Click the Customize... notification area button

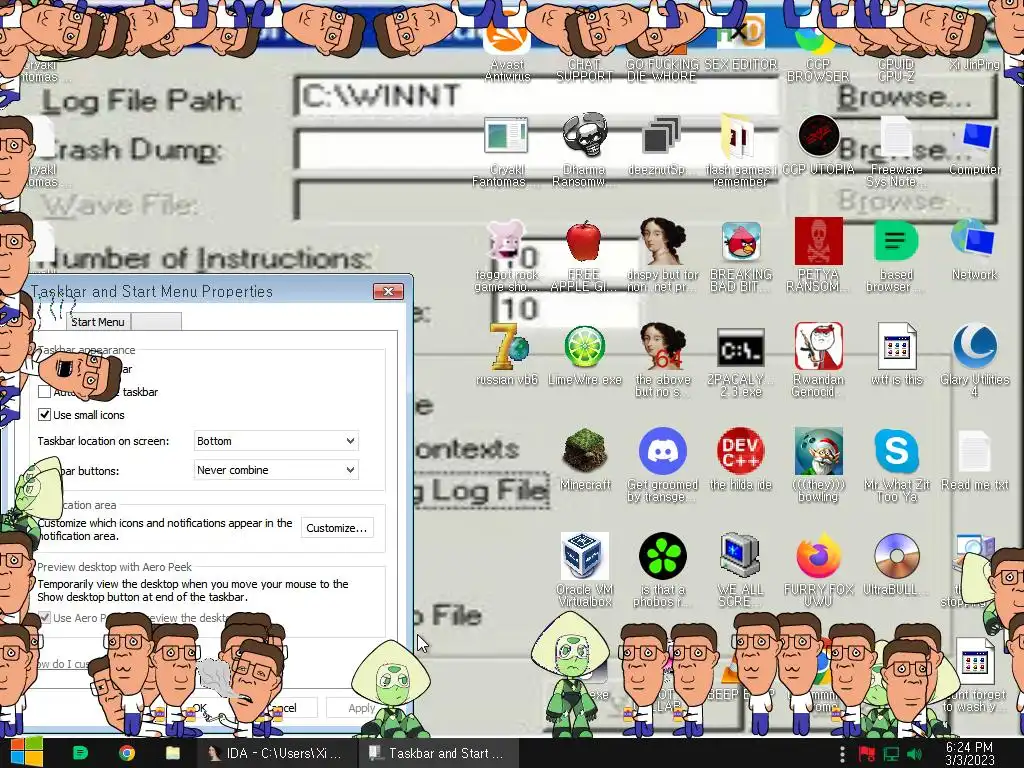click(x=337, y=528)
